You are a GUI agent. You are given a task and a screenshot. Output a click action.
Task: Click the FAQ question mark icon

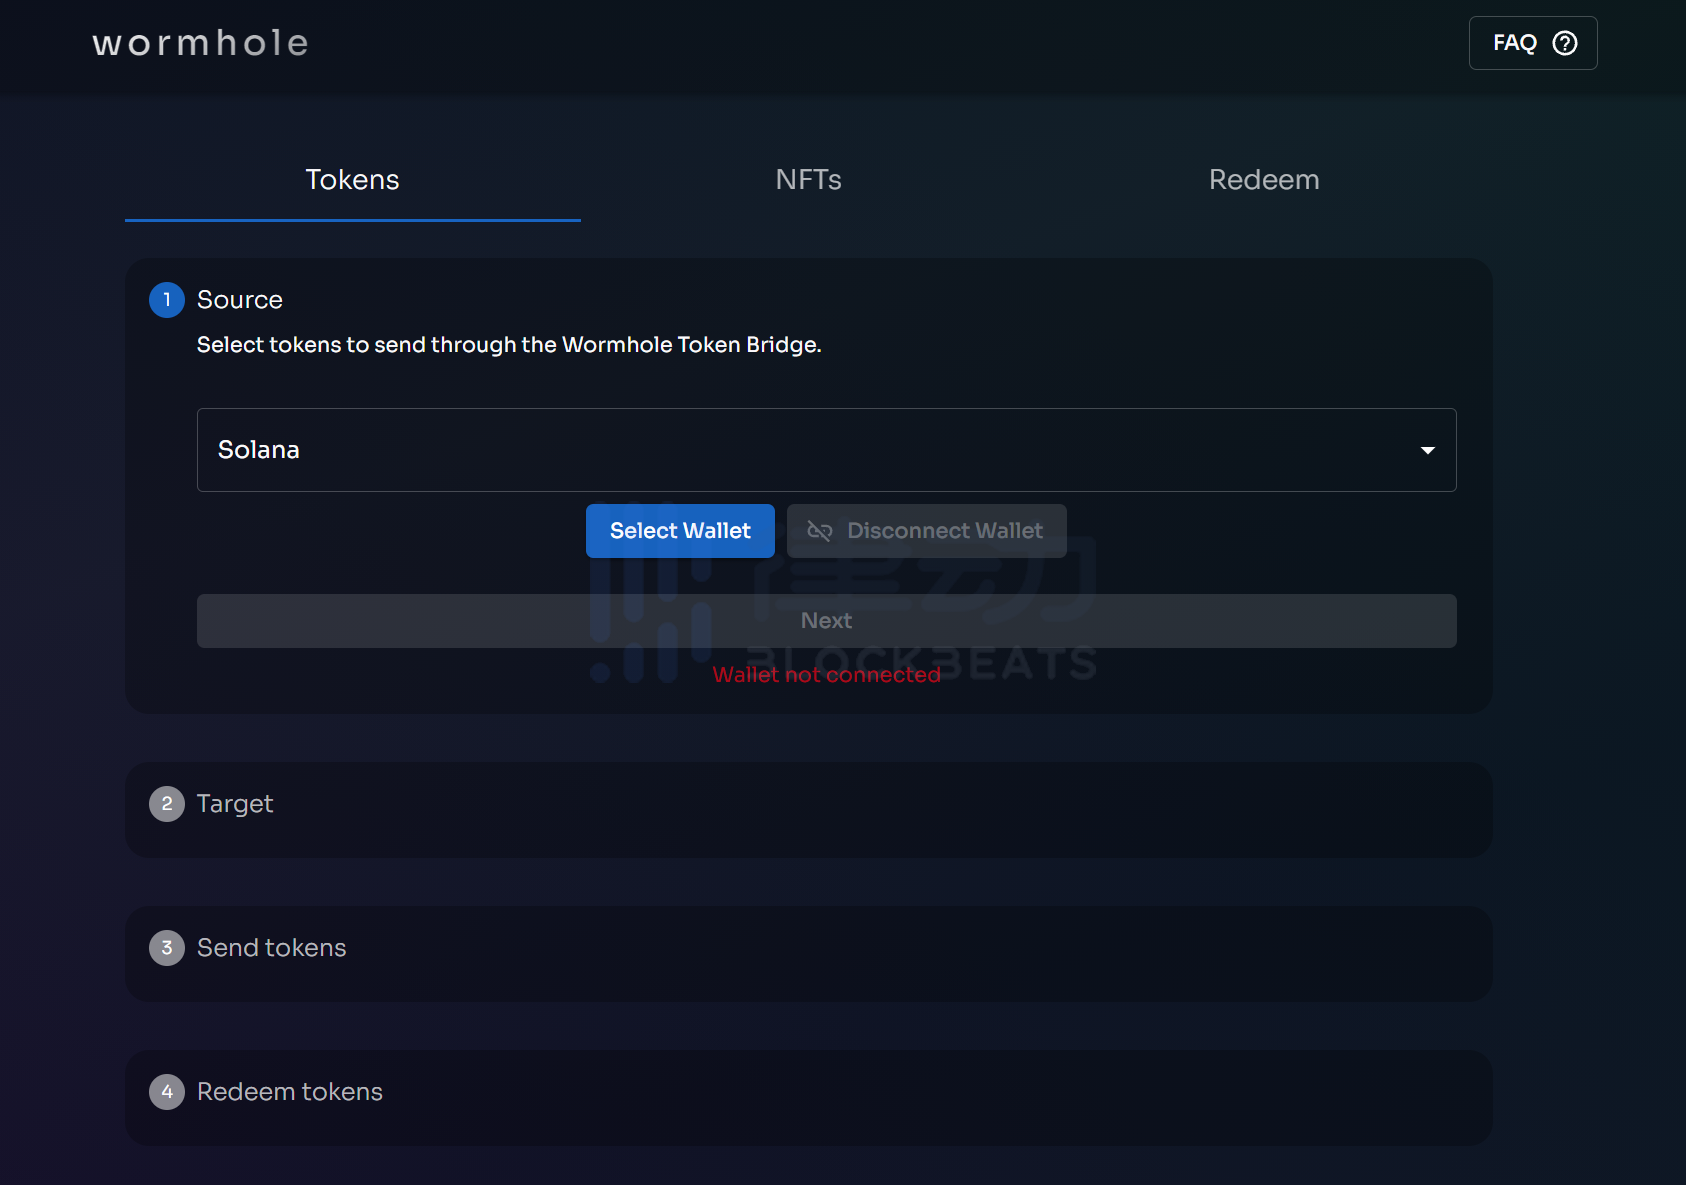click(x=1564, y=43)
